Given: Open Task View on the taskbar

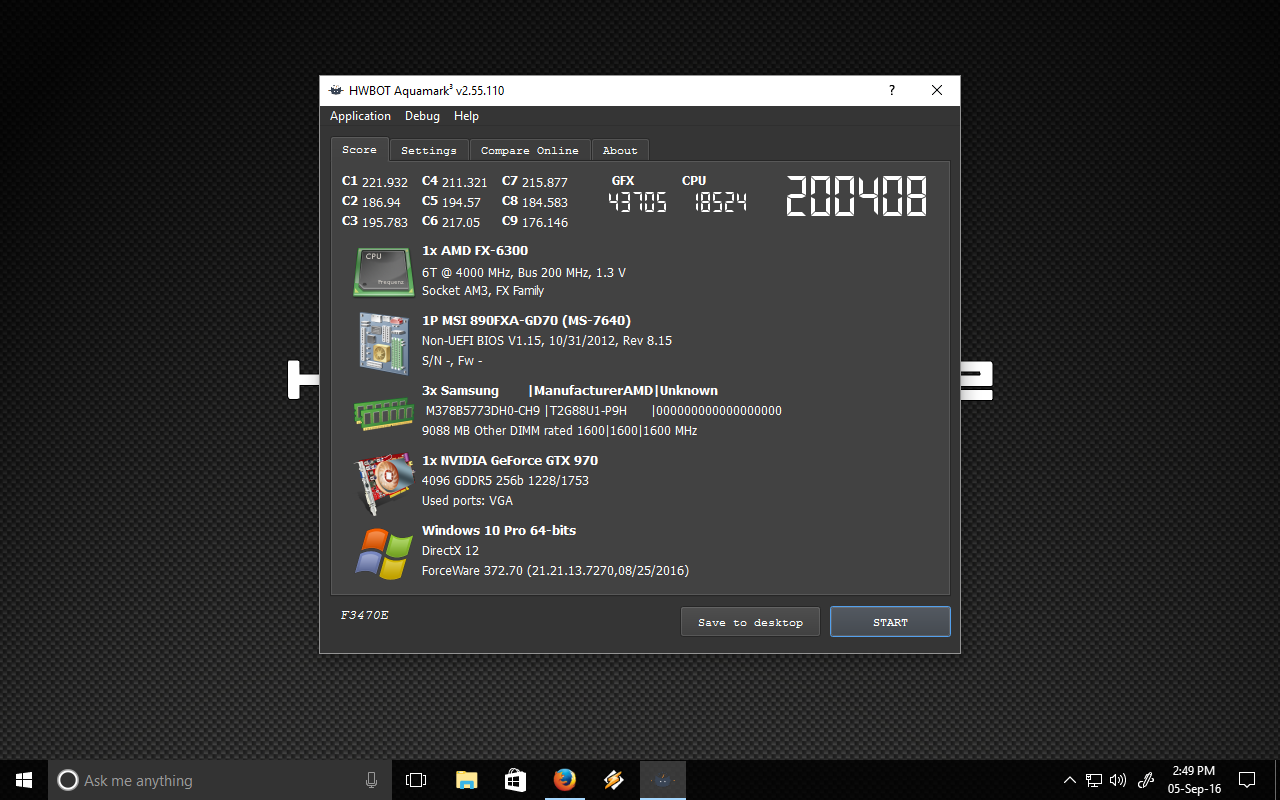Looking at the screenshot, I should coord(416,780).
